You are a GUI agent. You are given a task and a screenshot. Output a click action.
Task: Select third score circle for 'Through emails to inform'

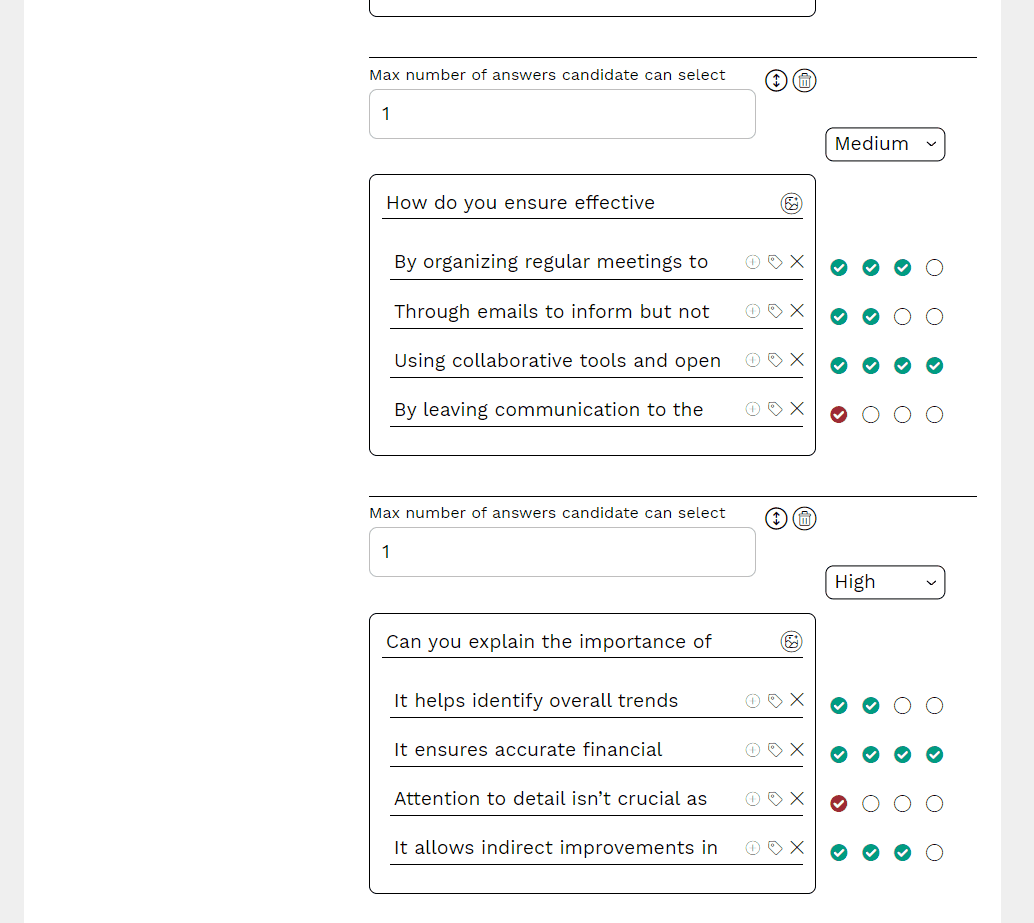pos(902,316)
